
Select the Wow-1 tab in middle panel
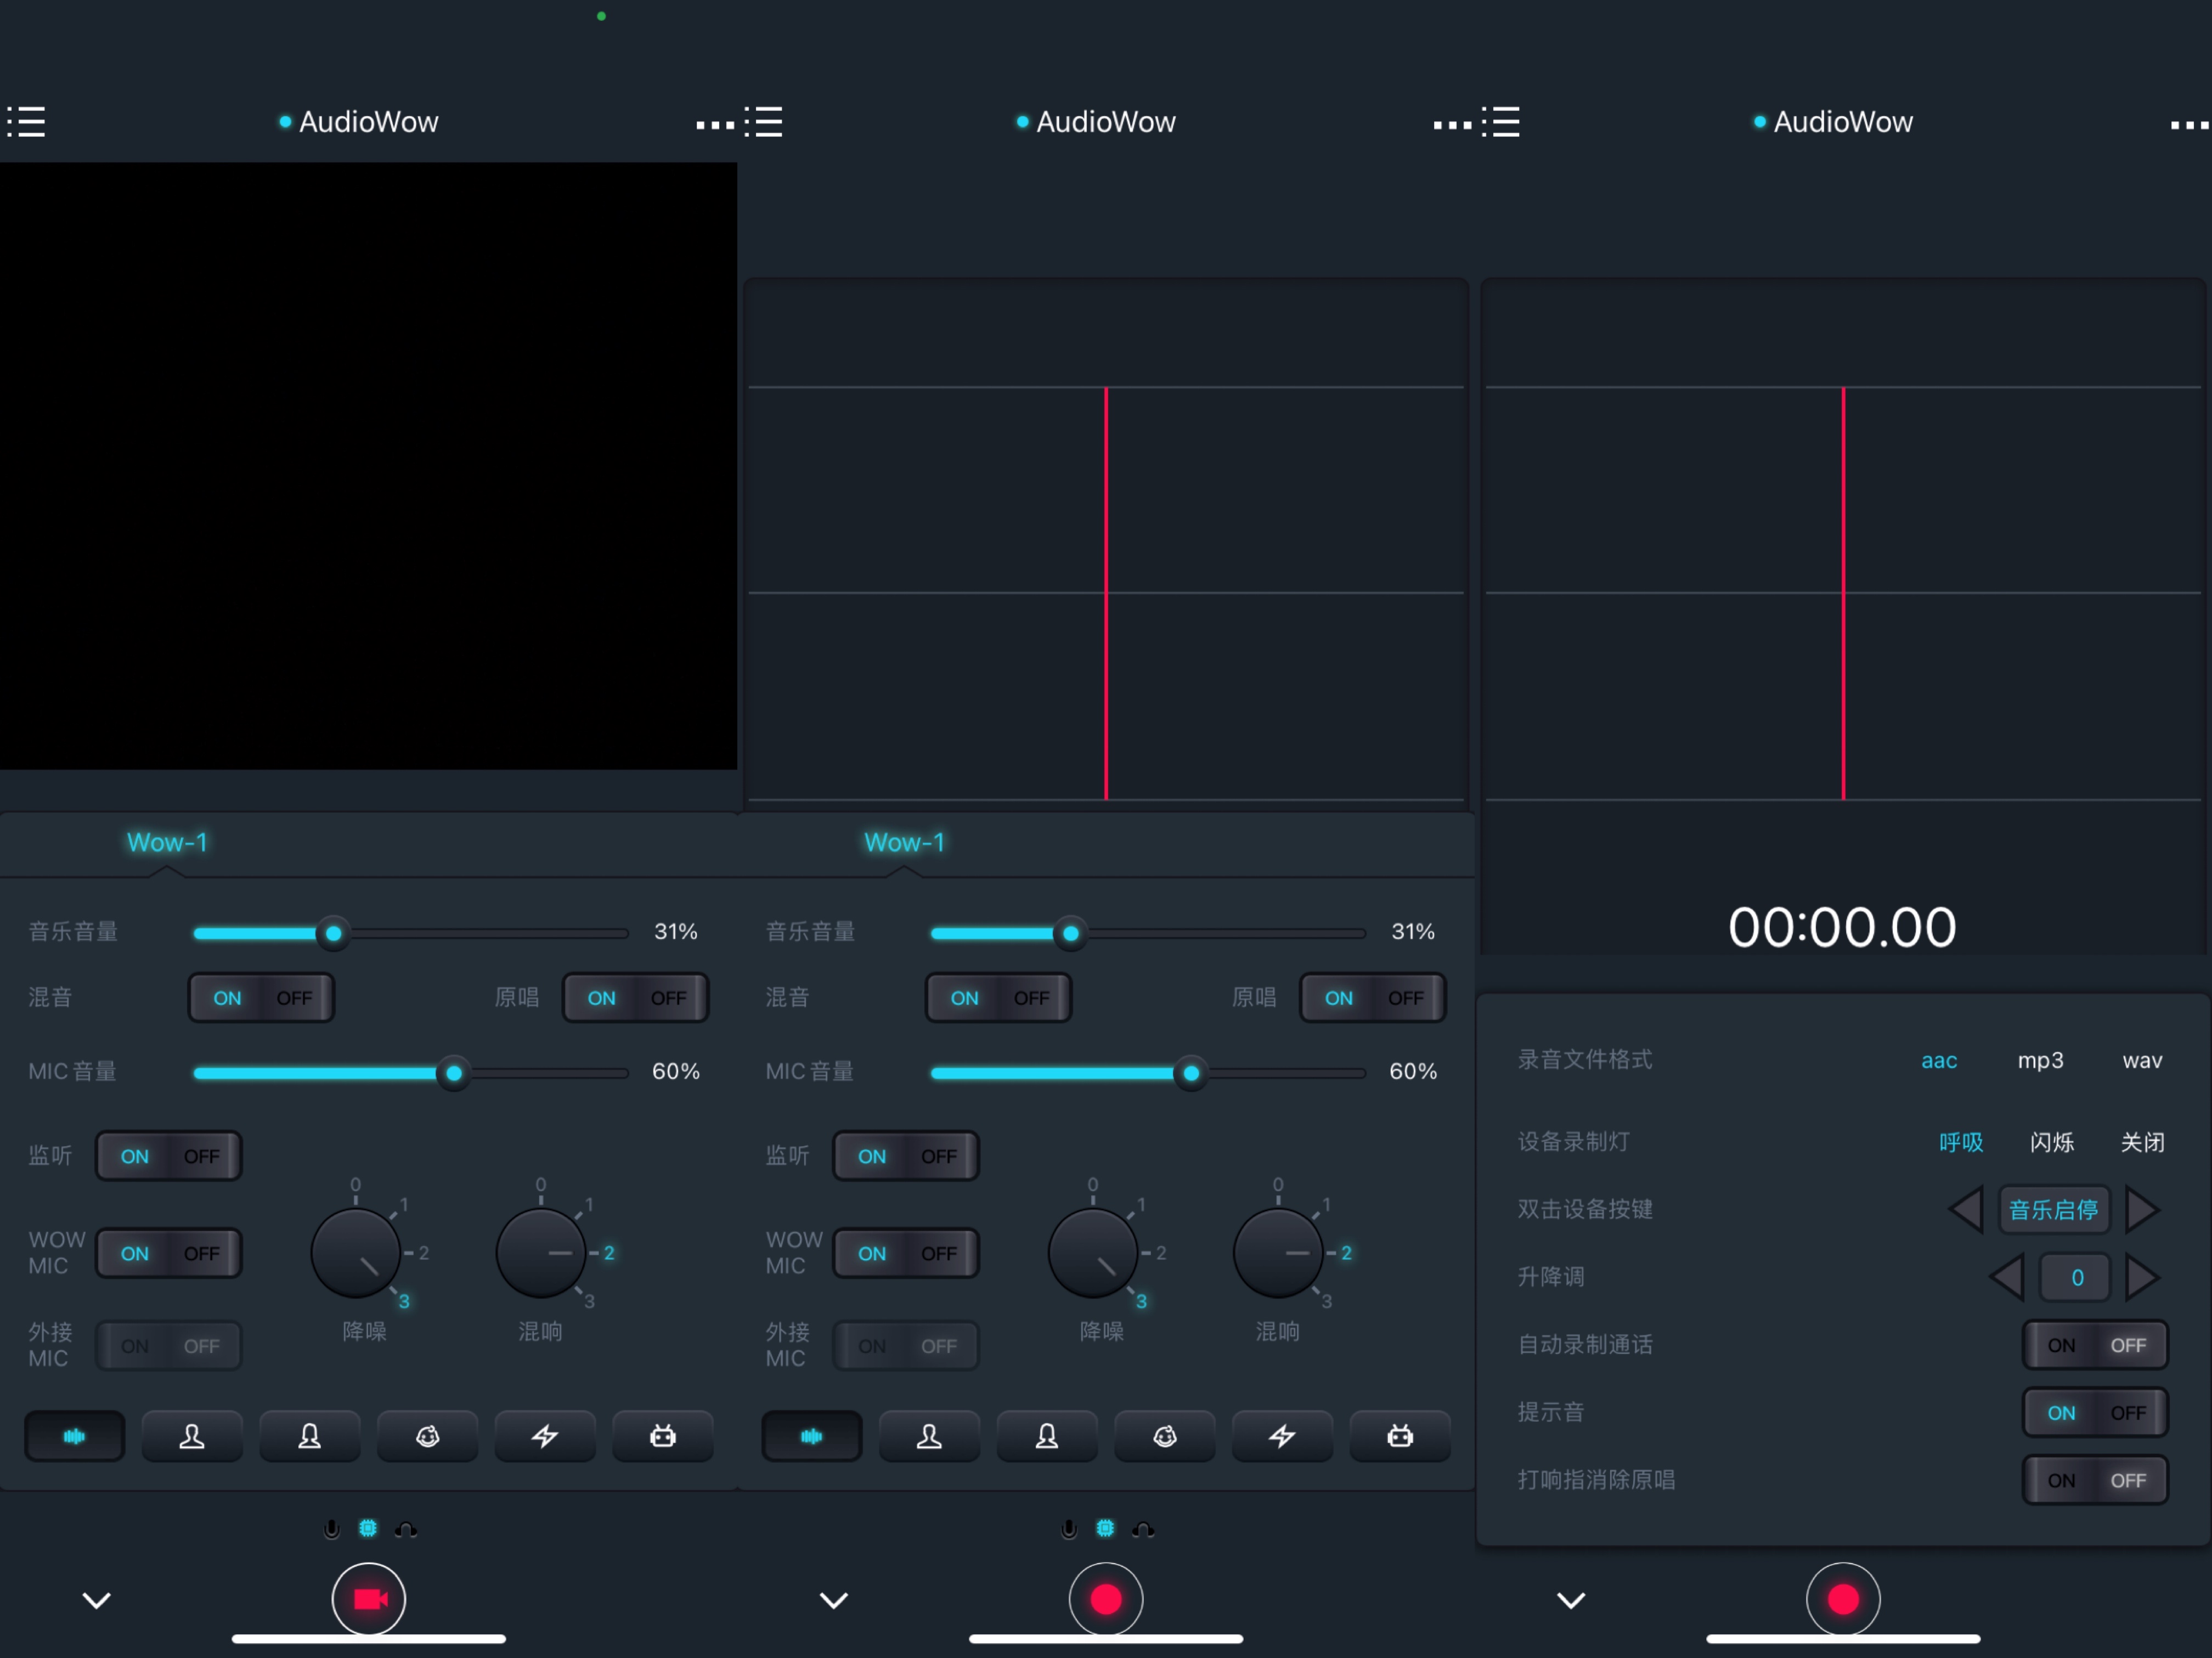[x=904, y=842]
